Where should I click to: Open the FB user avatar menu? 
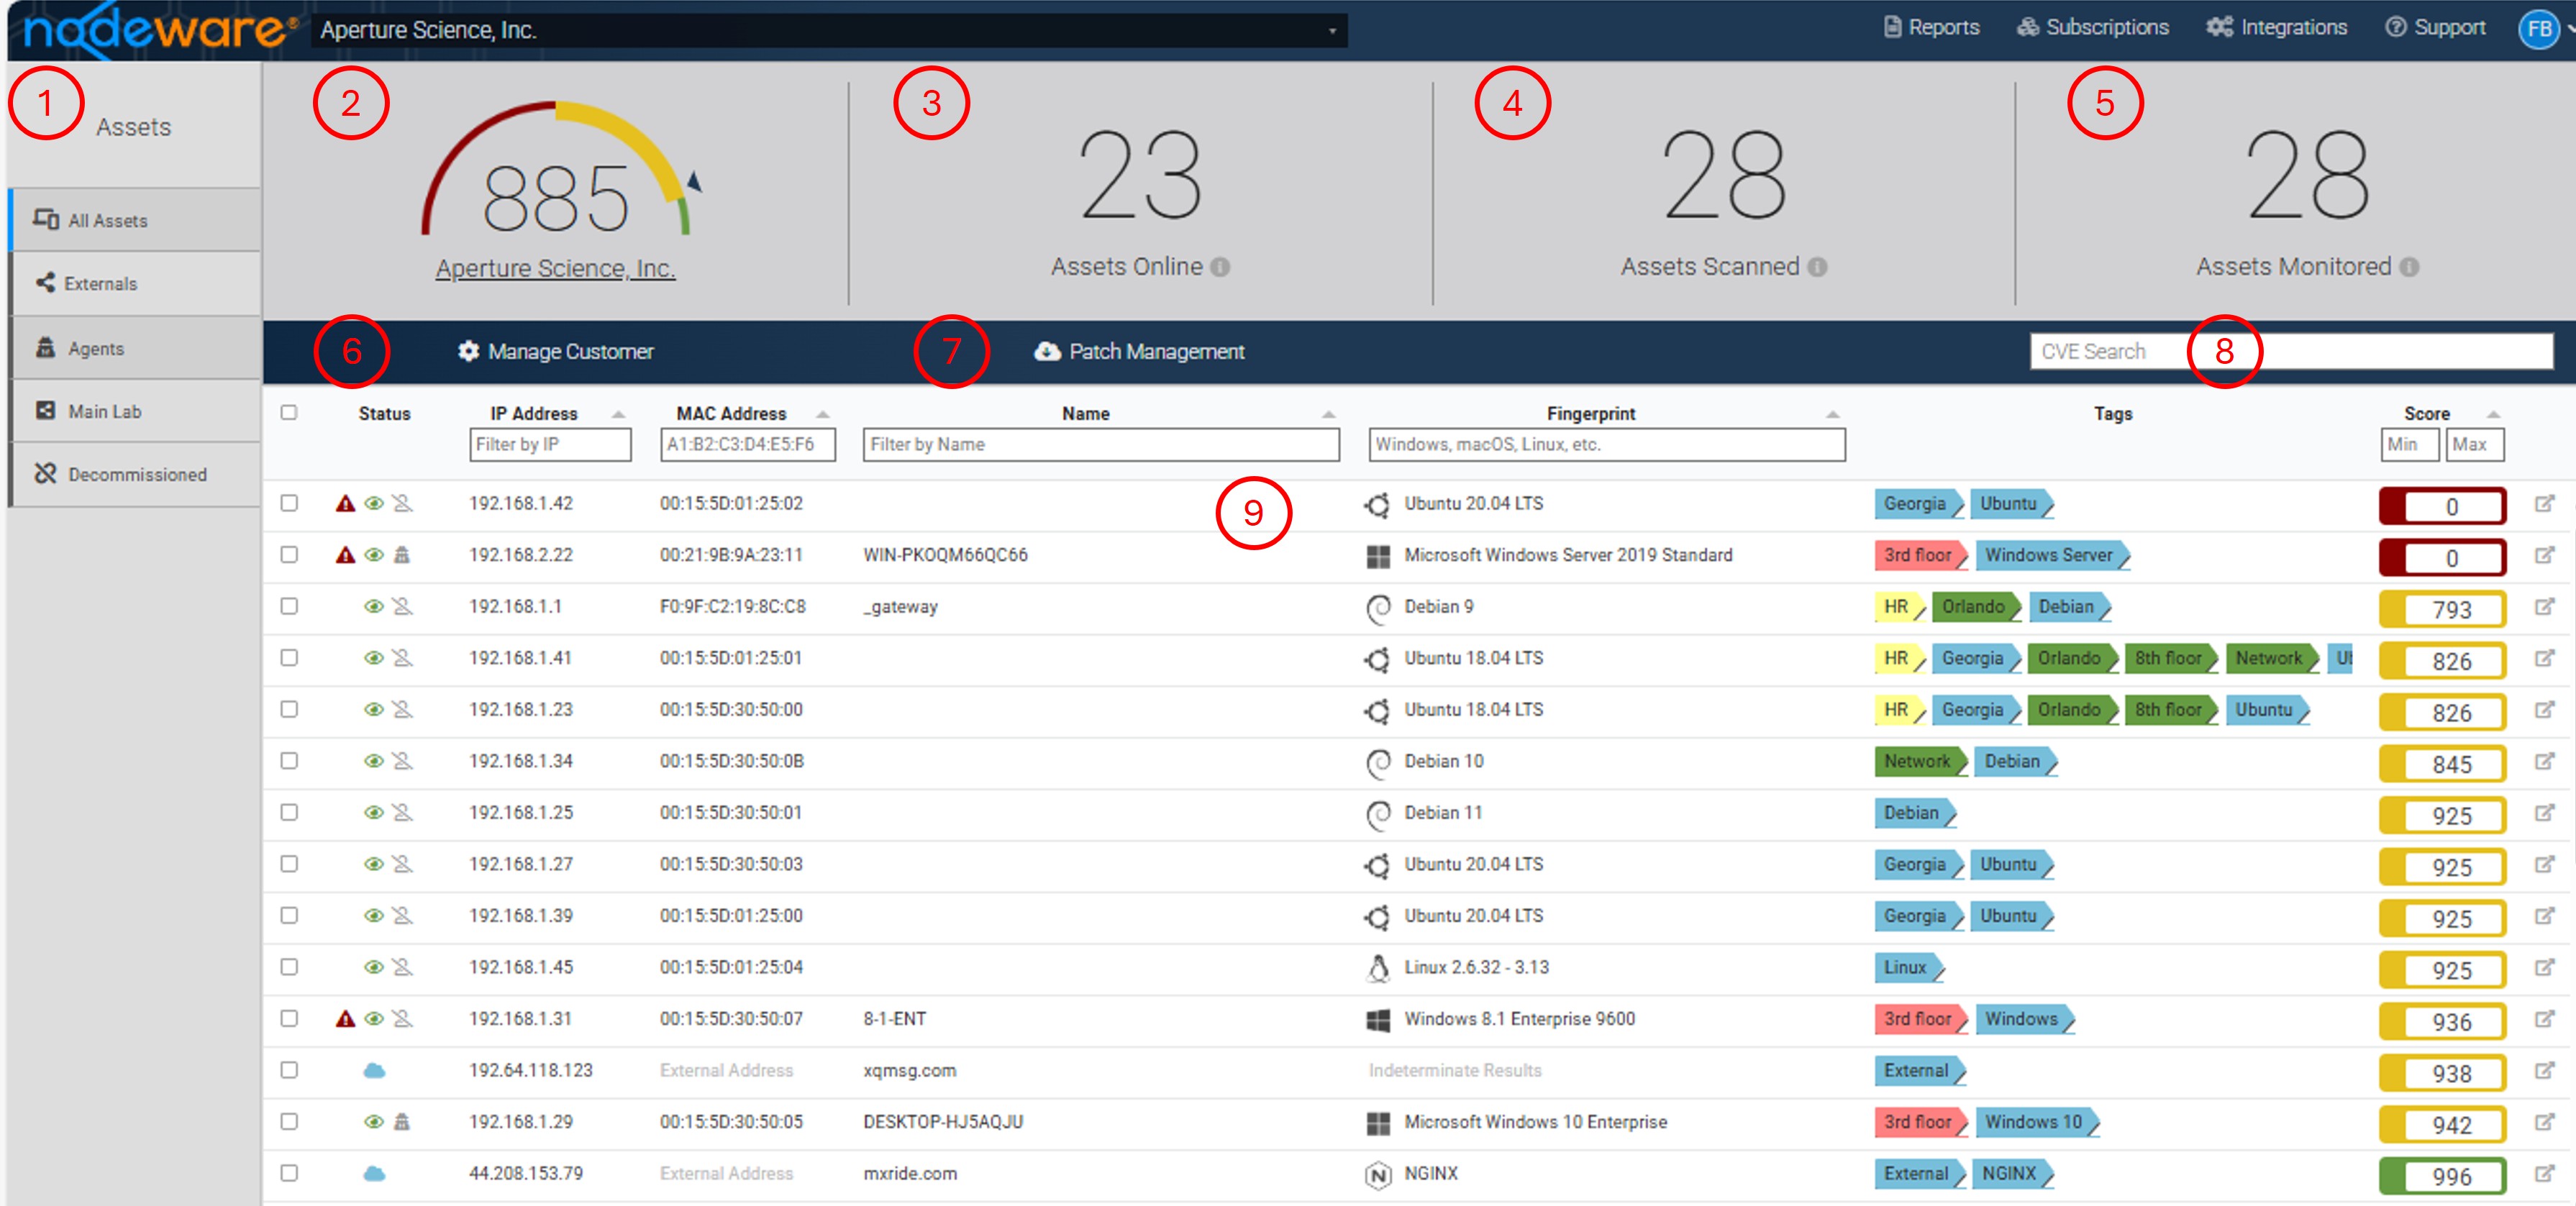(x=2539, y=28)
